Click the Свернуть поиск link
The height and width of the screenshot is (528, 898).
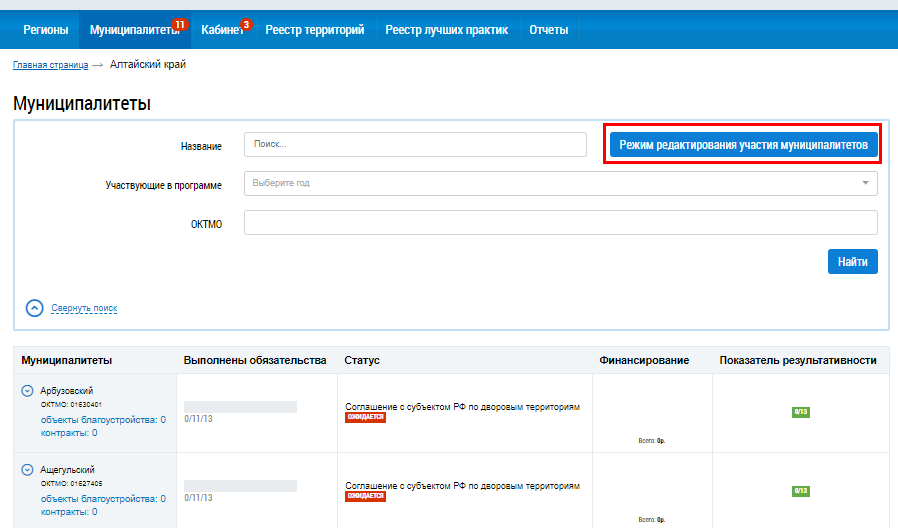[x=84, y=308]
